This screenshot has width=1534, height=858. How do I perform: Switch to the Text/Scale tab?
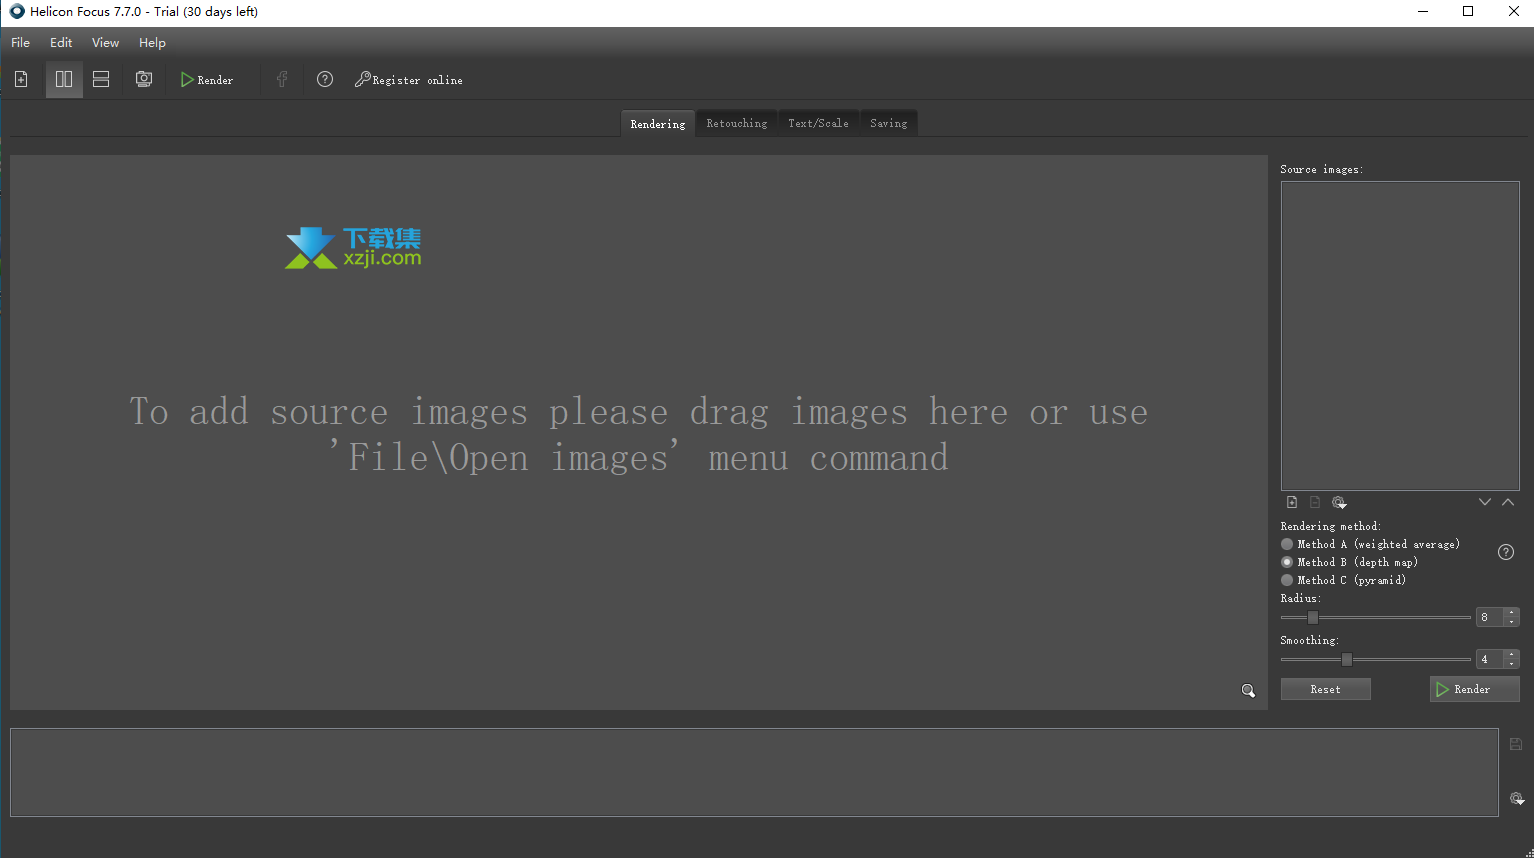[818, 123]
